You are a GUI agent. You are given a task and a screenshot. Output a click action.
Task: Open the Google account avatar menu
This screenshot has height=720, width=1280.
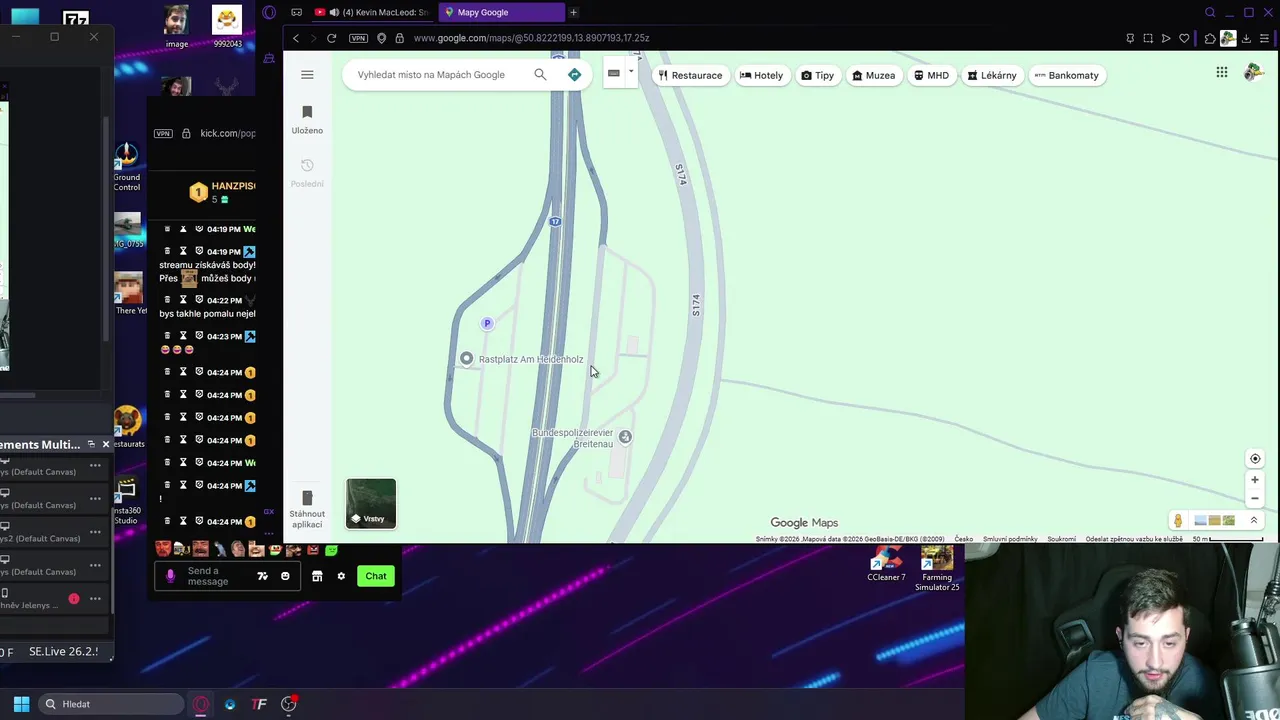coord(1253,72)
